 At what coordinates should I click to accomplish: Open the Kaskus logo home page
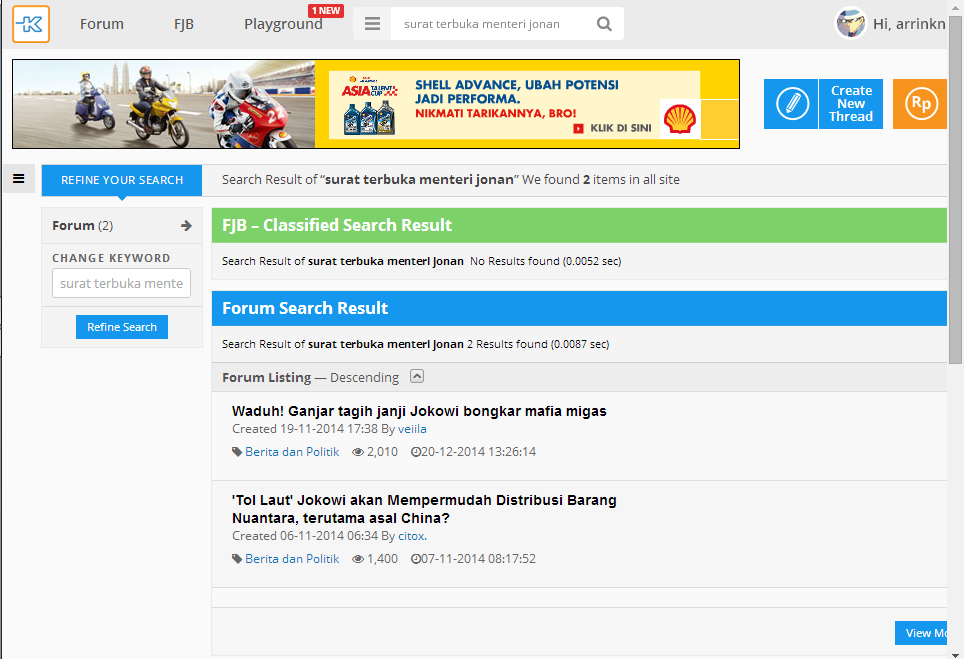pos(31,24)
